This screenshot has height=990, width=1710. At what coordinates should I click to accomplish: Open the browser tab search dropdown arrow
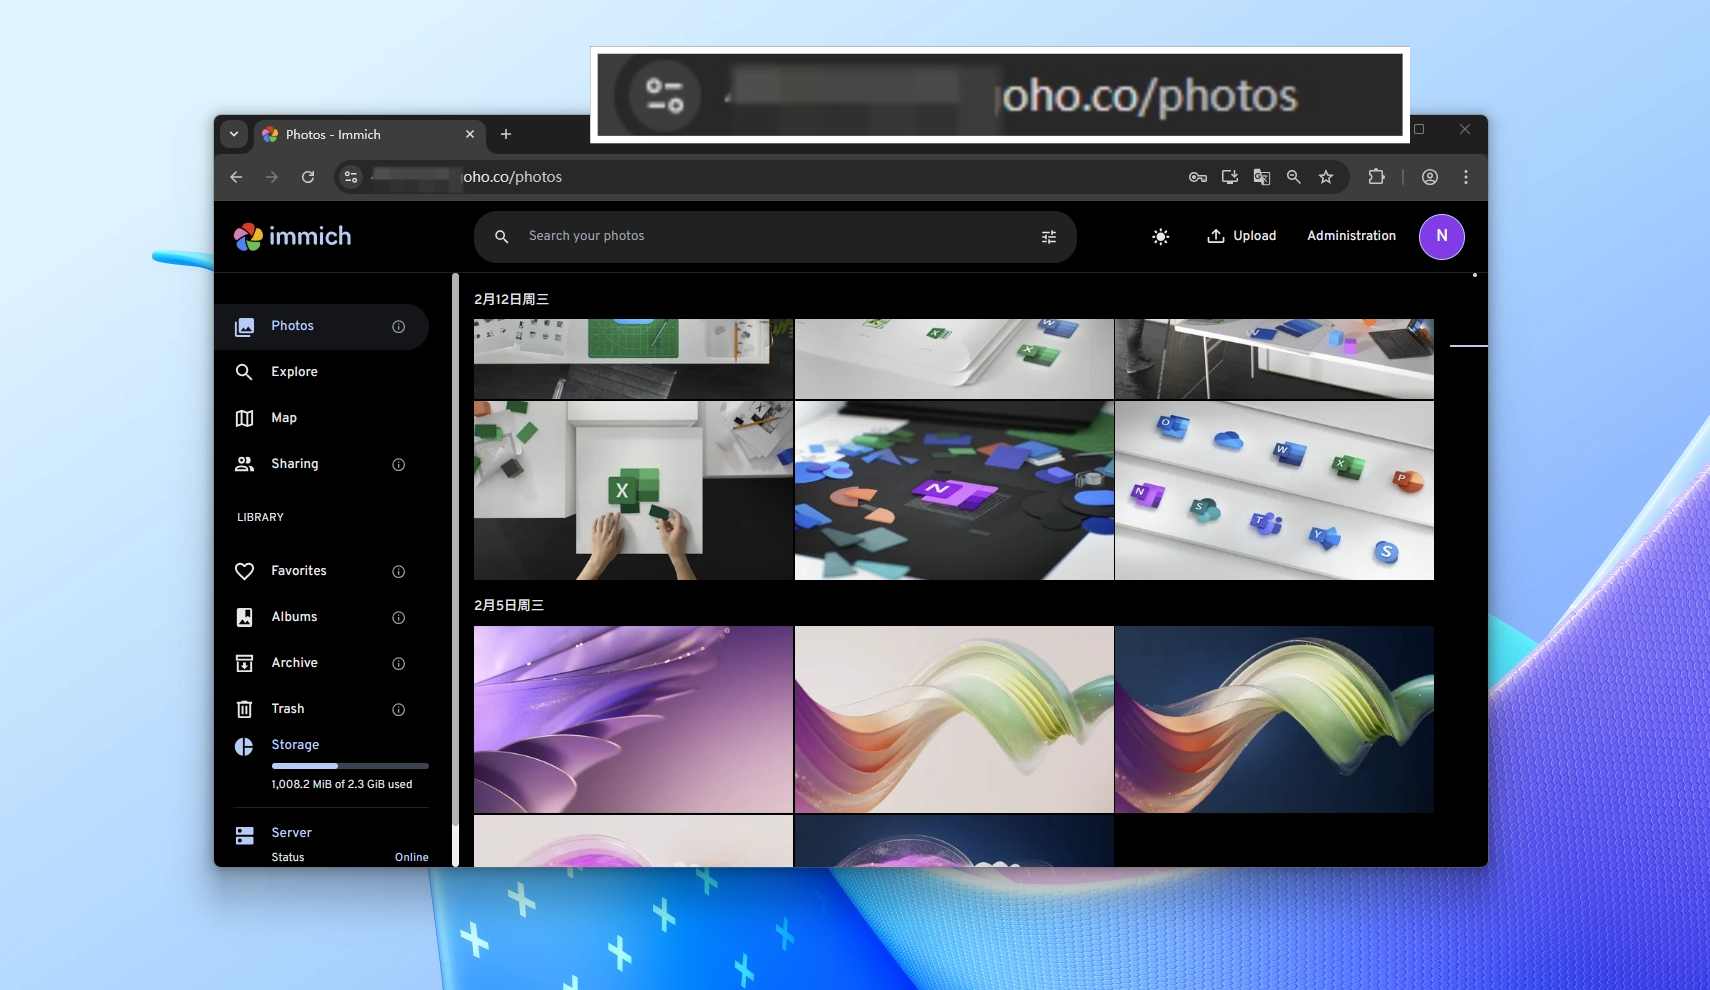[234, 134]
